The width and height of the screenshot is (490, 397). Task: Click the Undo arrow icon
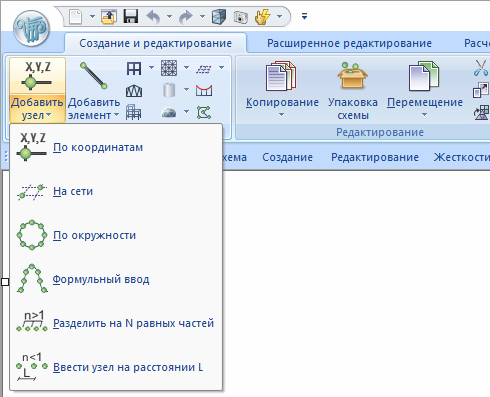[153, 16]
